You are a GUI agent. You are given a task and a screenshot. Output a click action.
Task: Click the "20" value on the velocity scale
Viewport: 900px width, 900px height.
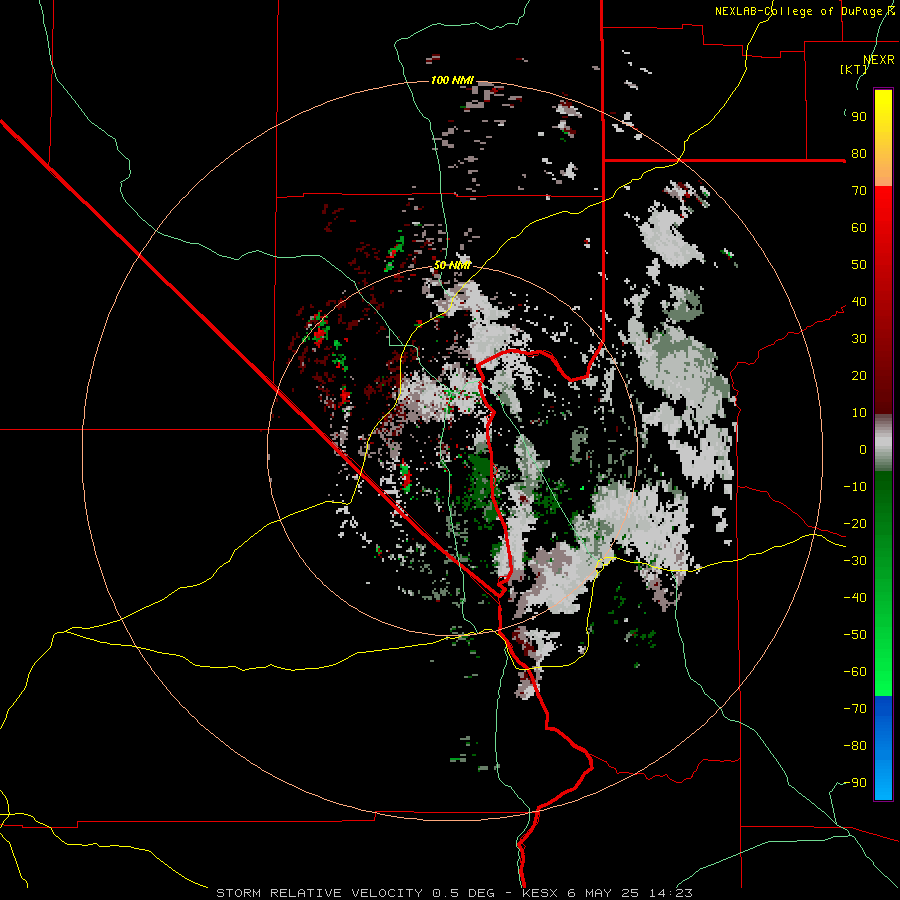point(859,376)
